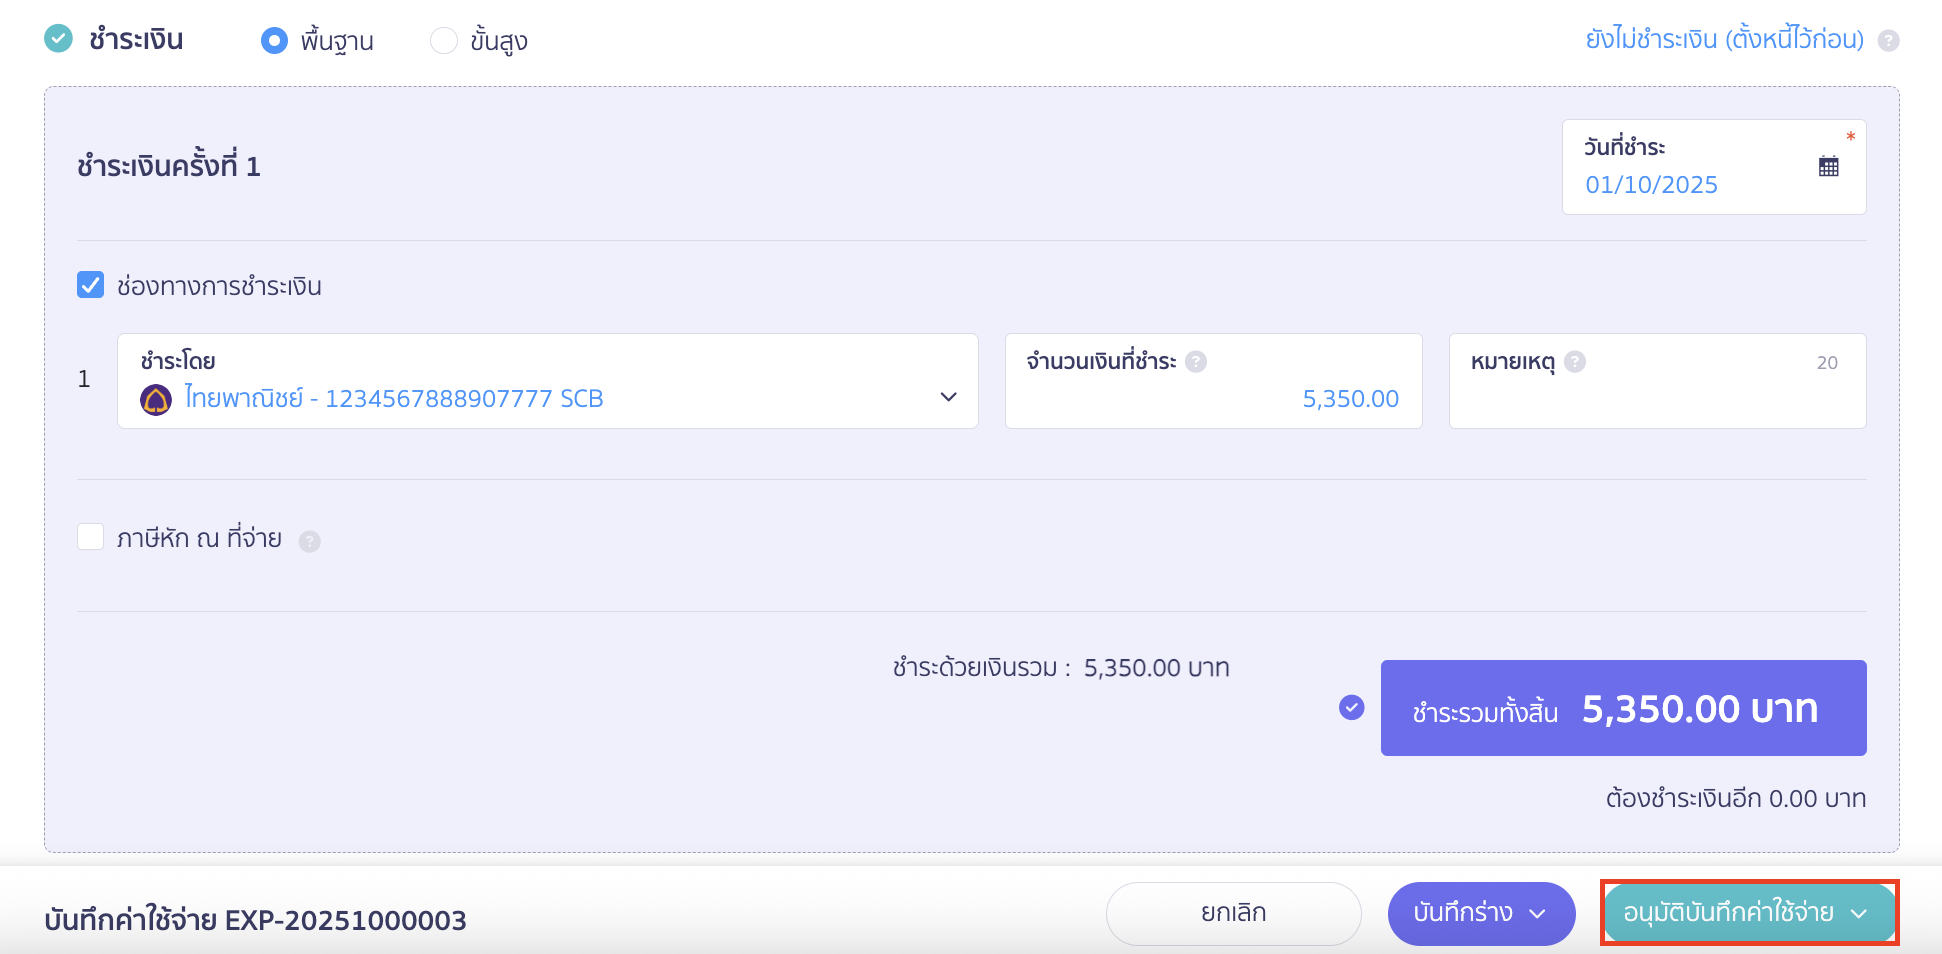Click the ชำระรวมทั้งสิ้น 5,350.00 บาท total box
The height and width of the screenshot is (954, 1942).
click(x=1622, y=708)
